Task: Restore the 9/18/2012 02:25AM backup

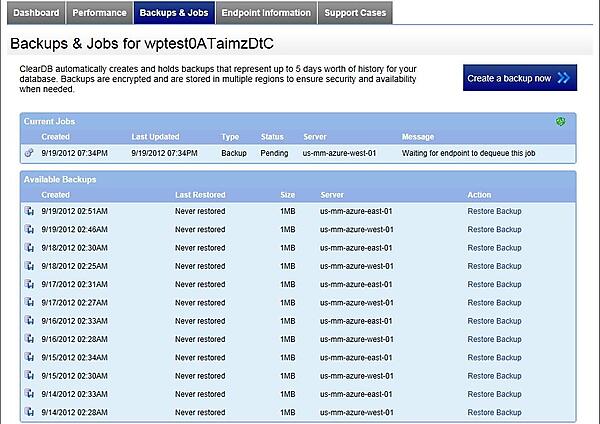Action: click(494, 266)
